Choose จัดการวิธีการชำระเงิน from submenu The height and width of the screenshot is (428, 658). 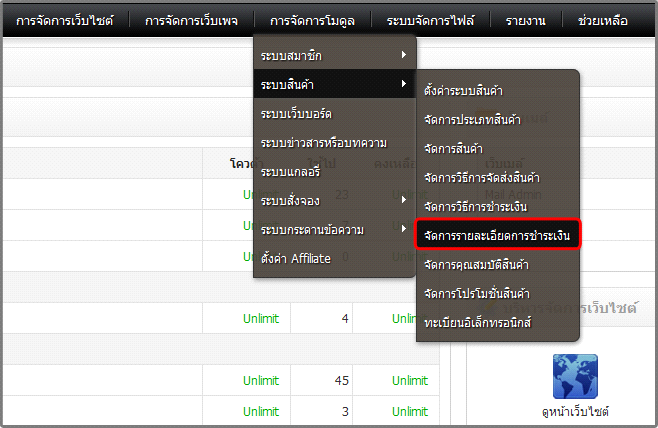tap(498, 206)
